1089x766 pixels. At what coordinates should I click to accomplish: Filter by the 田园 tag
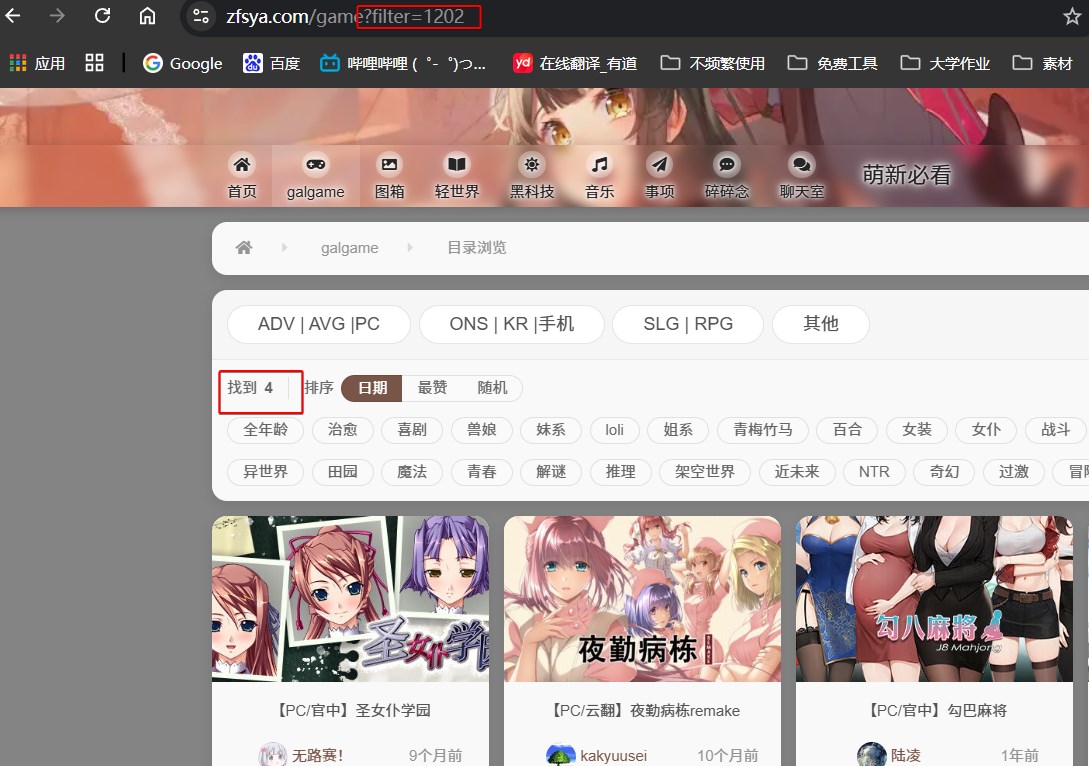[x=342, y=472]
